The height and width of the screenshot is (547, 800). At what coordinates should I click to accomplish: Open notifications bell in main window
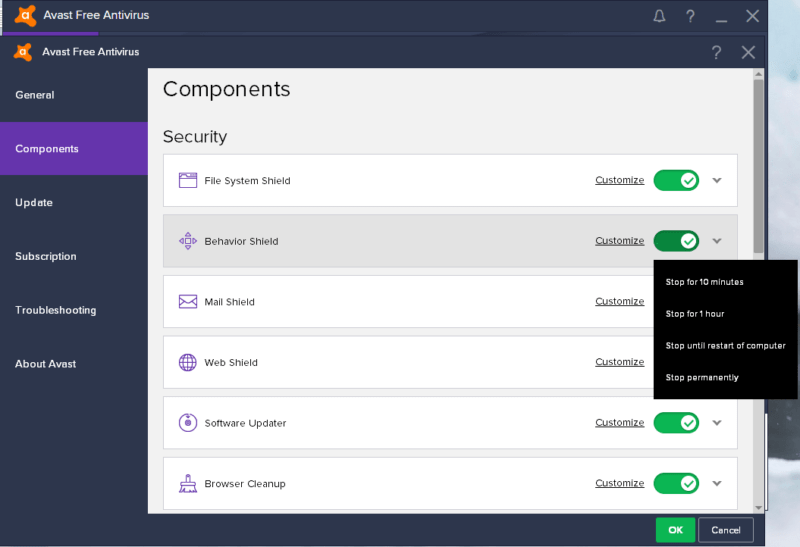[x=659, y=16]
